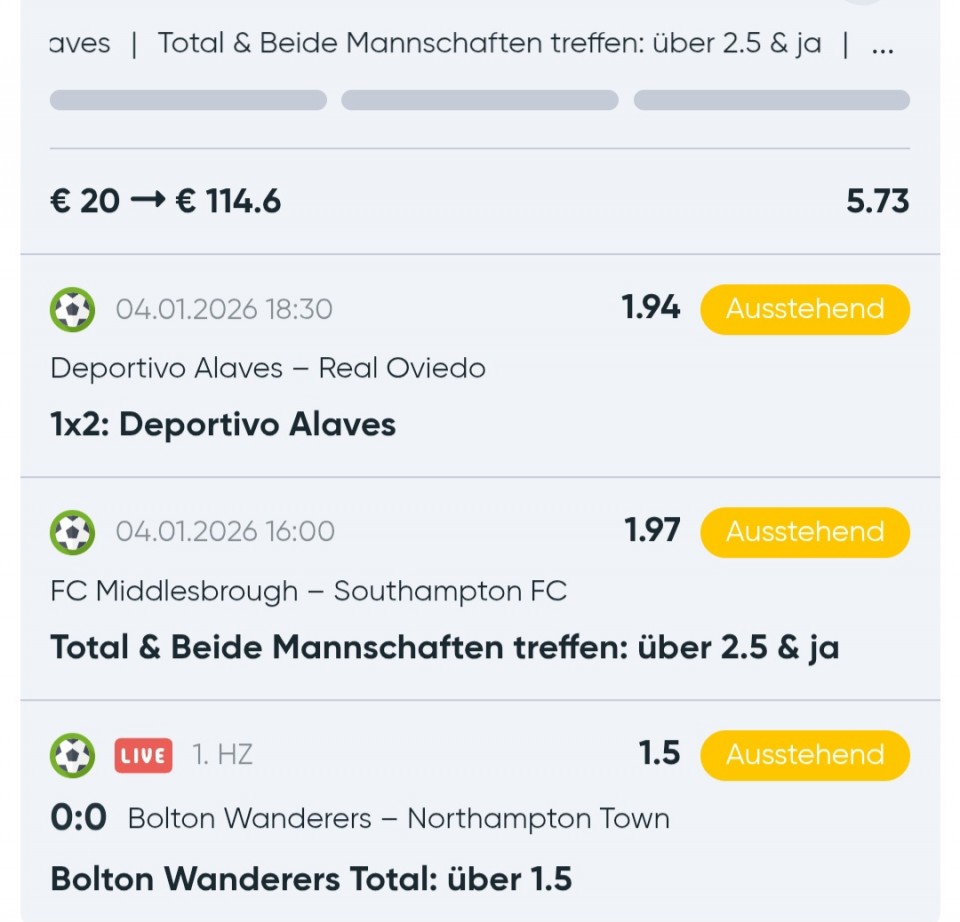This screenshot has height=922, width=960.
Task: Select the '1x2: Deportivo Alaves' bet selection
Action: pyautogui.click(x=223, y=425)
